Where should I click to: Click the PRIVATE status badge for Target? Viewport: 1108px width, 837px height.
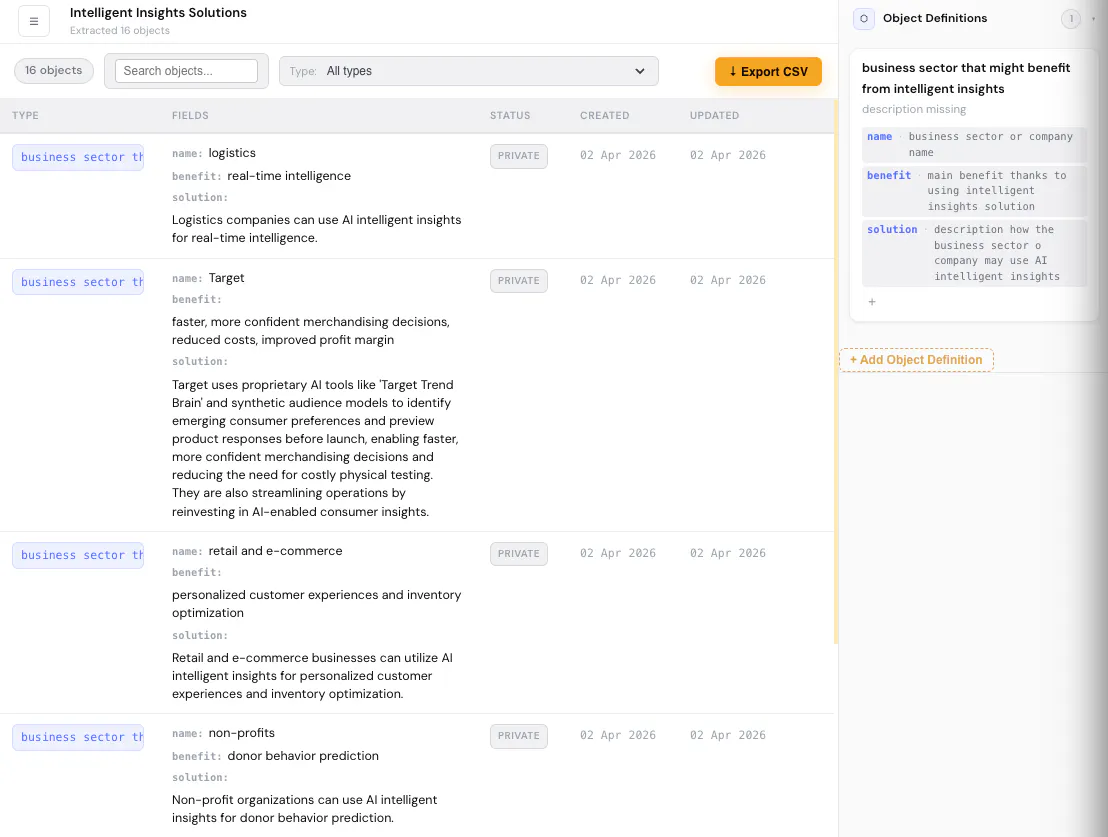tap(519, 281)
